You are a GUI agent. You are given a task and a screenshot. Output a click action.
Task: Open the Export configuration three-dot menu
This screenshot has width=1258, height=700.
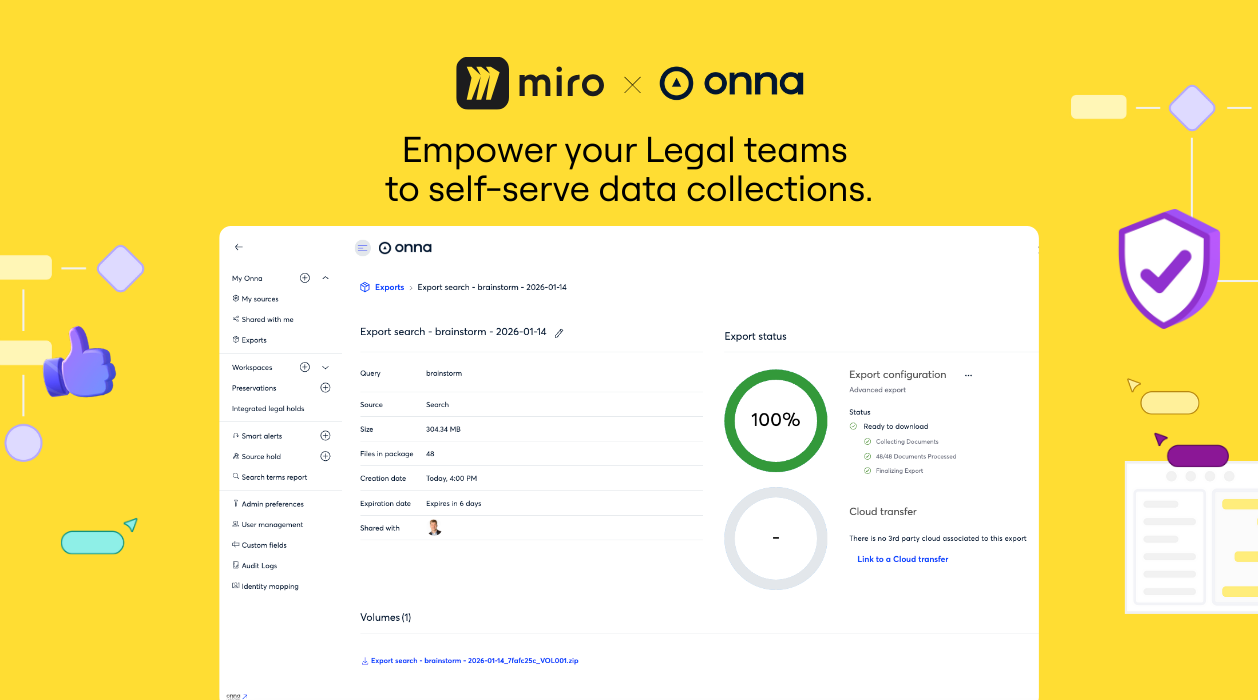point(968,375)
